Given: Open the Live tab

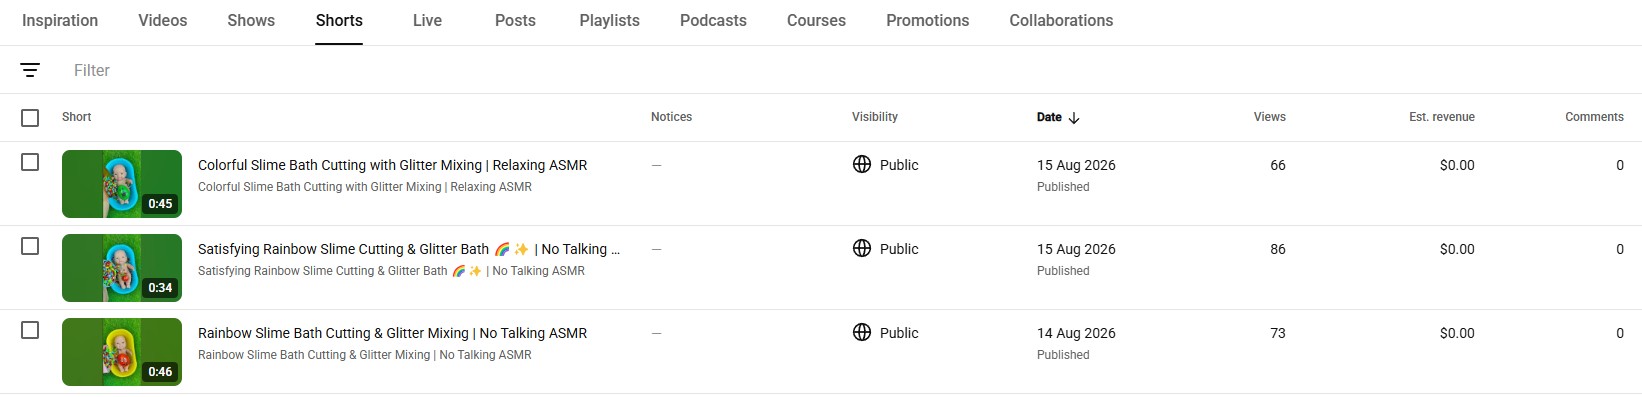Looking at the screenshot, I should [427, 20].
